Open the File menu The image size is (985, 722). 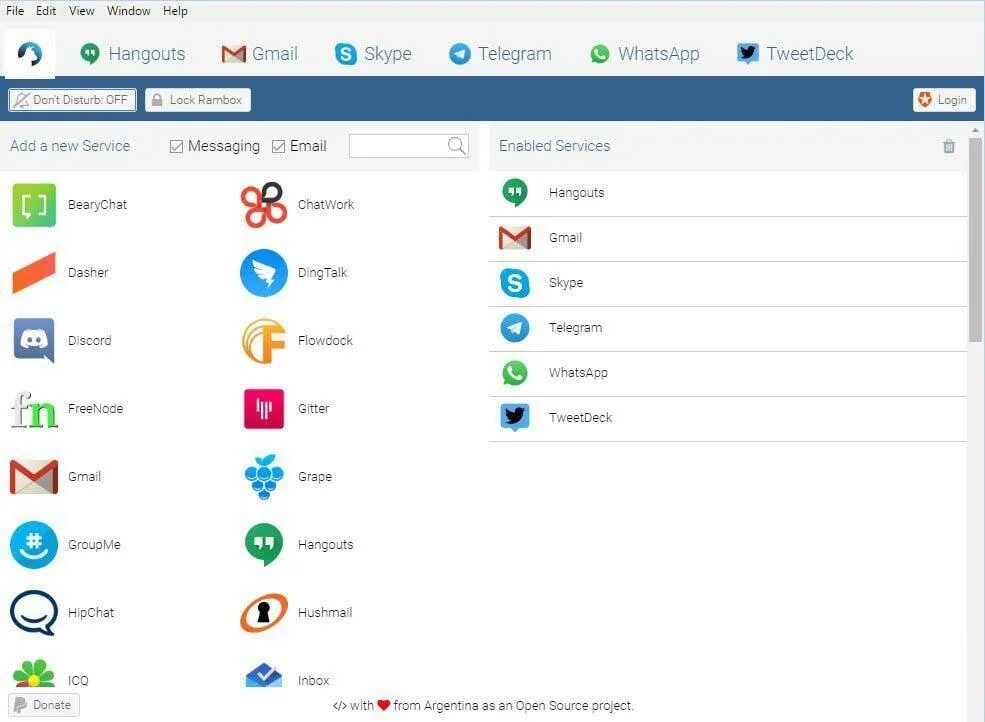coord(14,11)
